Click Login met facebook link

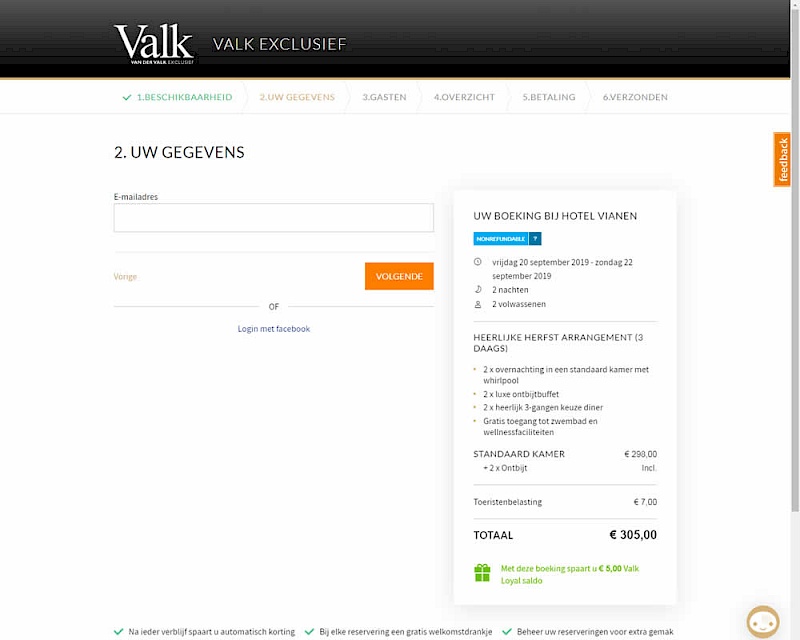pos(273,329)
